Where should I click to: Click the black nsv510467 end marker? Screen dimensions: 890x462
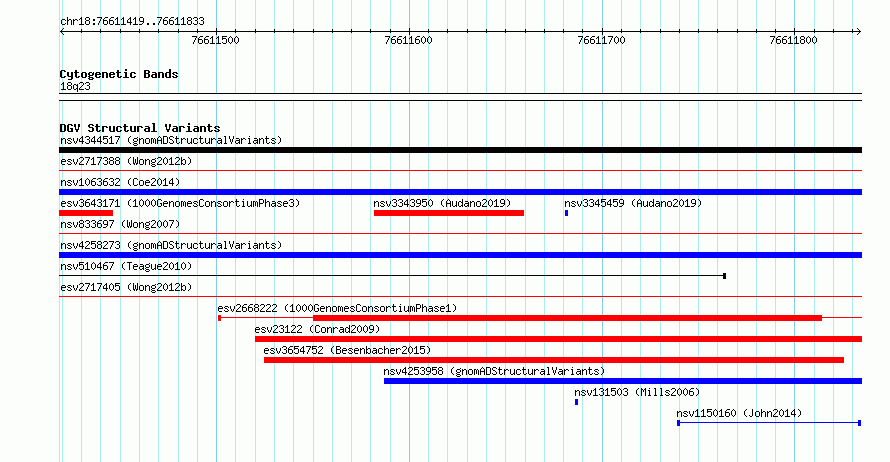click(724, 276)
